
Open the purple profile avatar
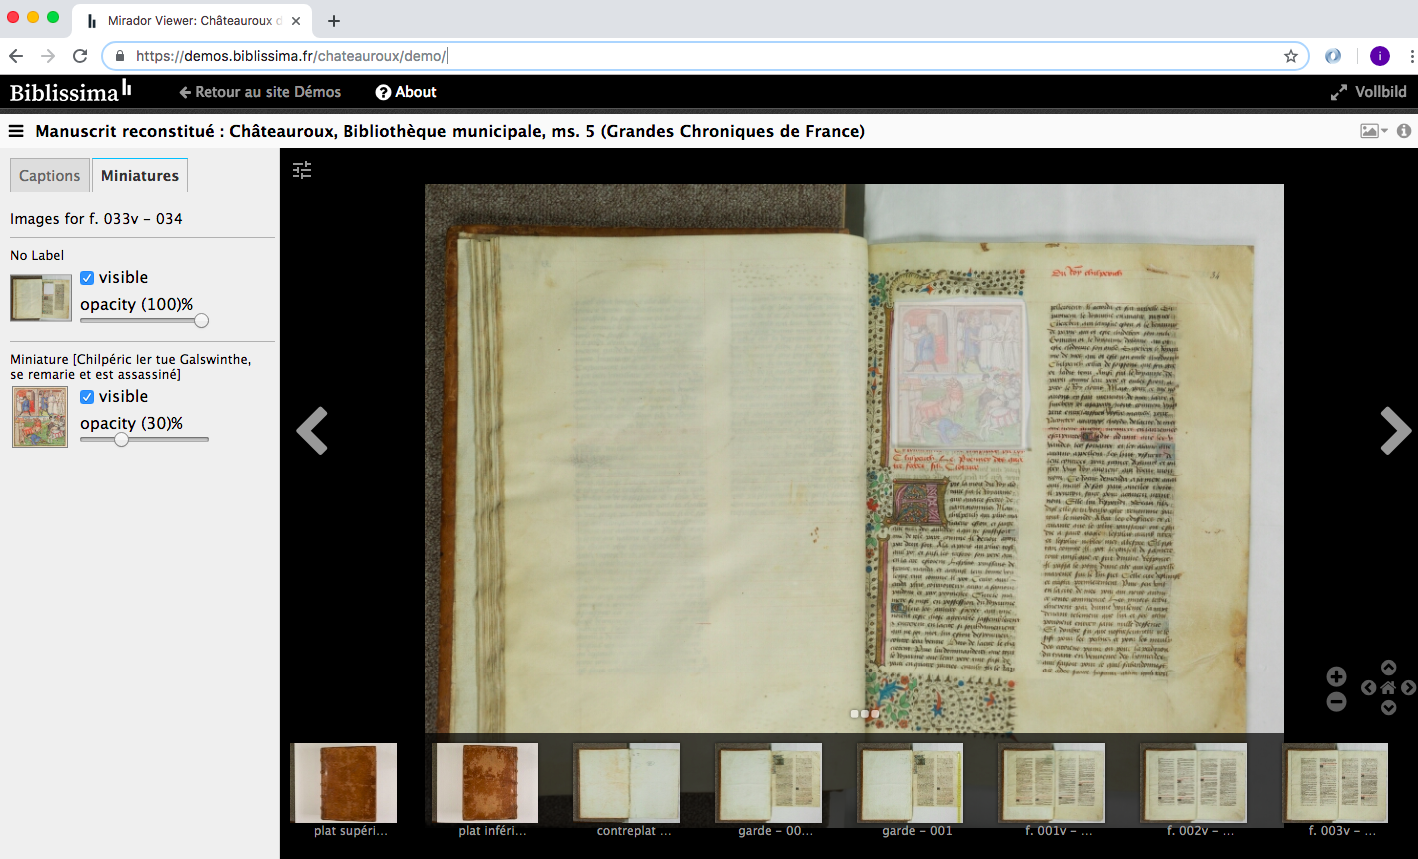1380,56
